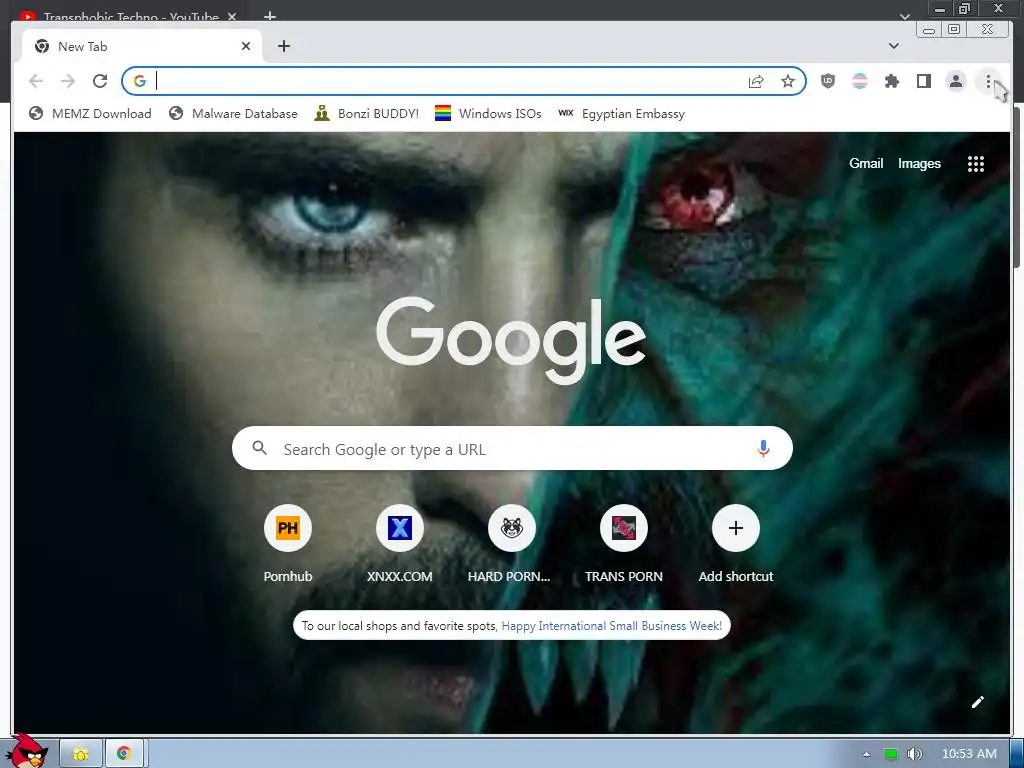
Task: Reload the page with the refresh icon
Action: pos(100,81)
